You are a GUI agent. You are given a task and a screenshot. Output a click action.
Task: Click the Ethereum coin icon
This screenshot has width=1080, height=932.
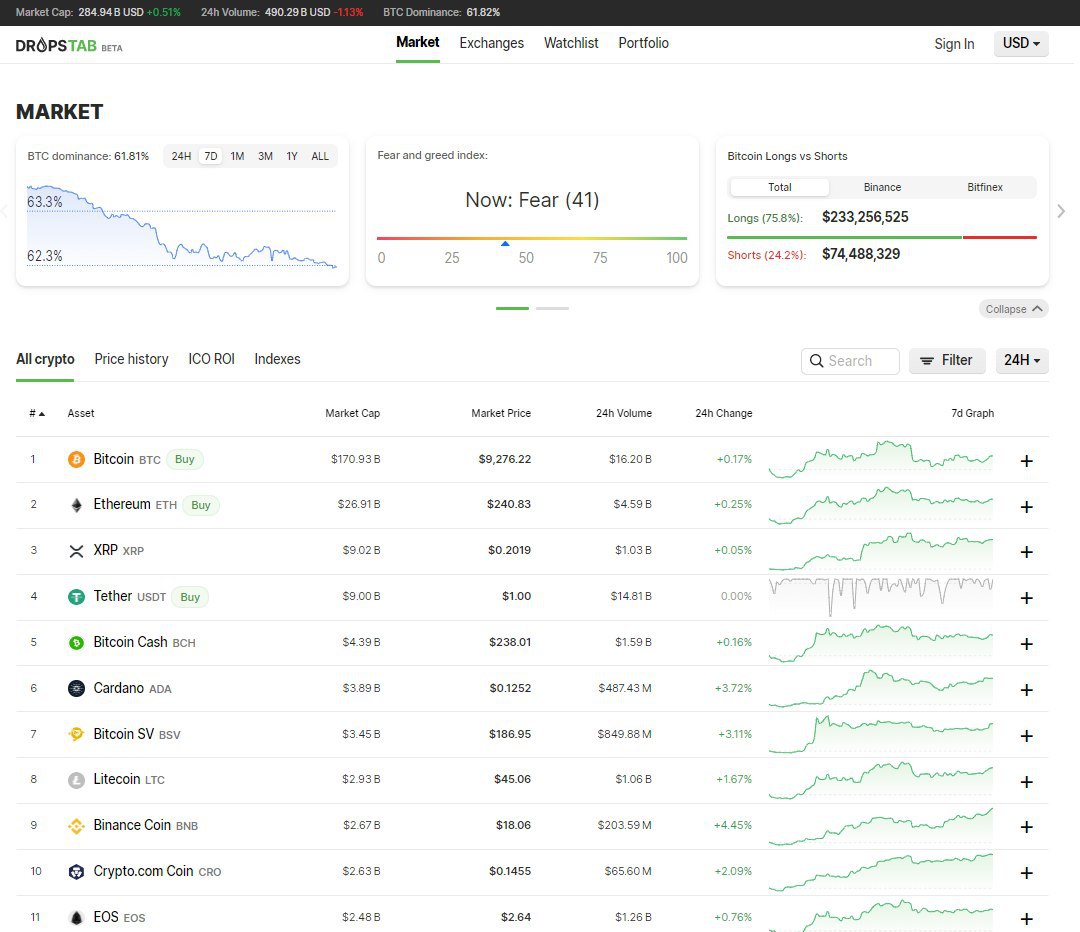point(76,505)
